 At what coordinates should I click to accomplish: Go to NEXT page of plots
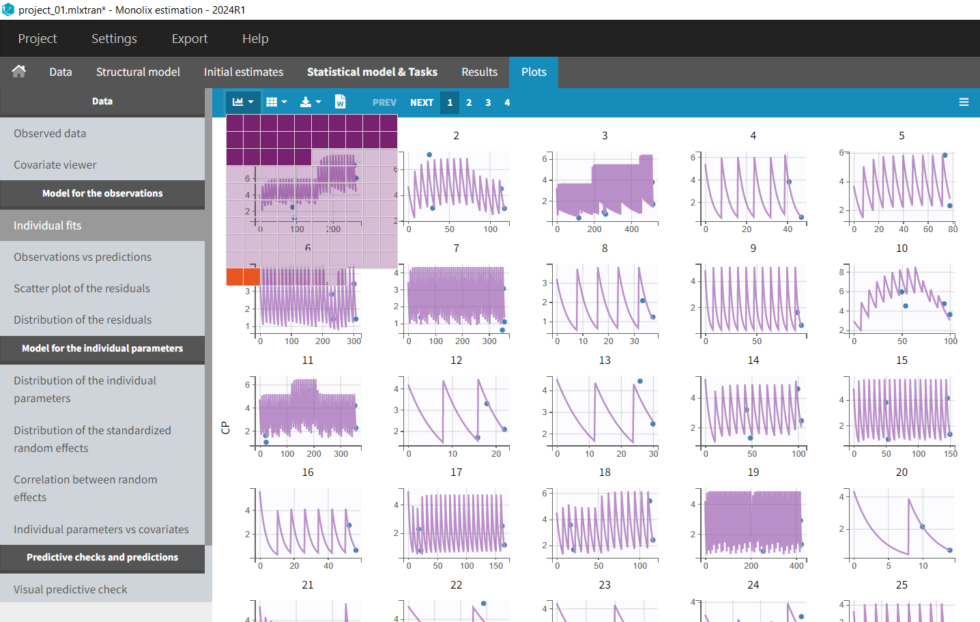(421, 102)
